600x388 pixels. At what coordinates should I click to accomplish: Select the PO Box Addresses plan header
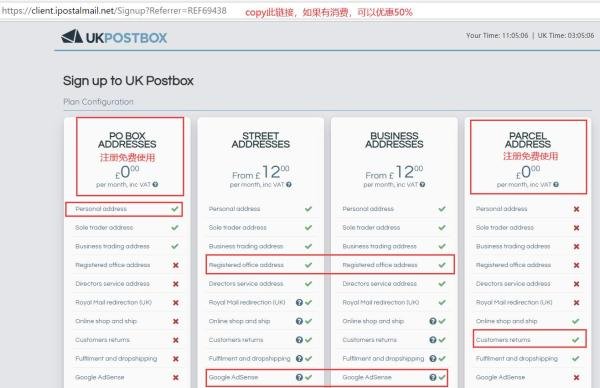pos(127,140)
